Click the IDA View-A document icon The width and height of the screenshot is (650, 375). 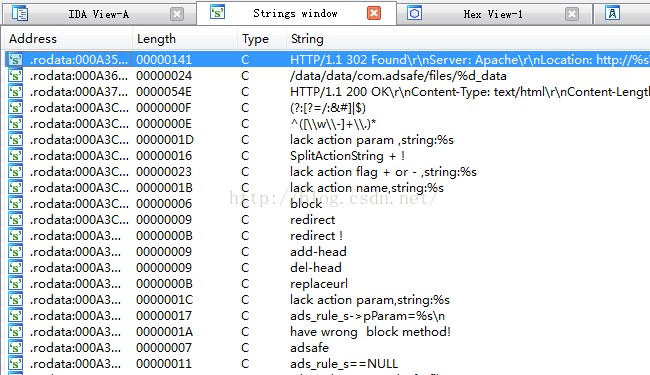coord(20,13)
